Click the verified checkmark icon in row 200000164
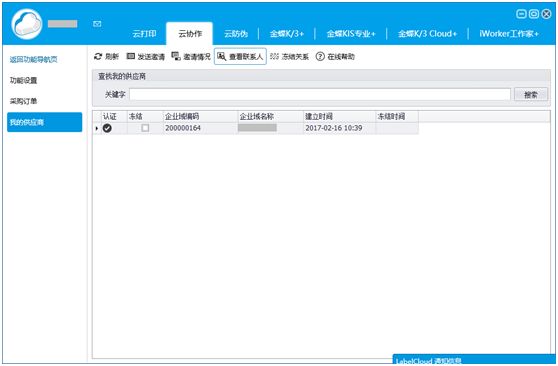Image resolution: width=558 pixels, height=366 pixels. (107, 128)
